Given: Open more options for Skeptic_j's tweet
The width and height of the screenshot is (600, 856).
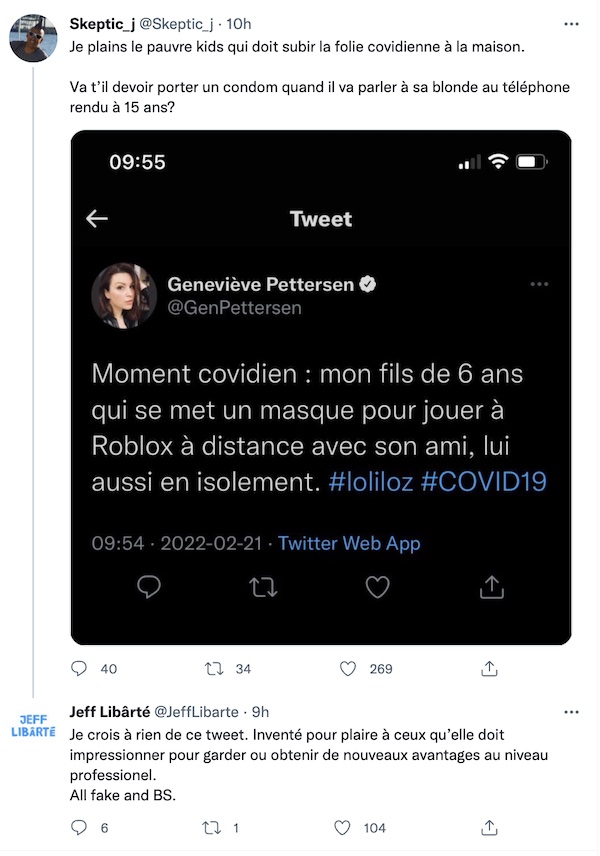Looking at the screenshot, I should point(571,24).
